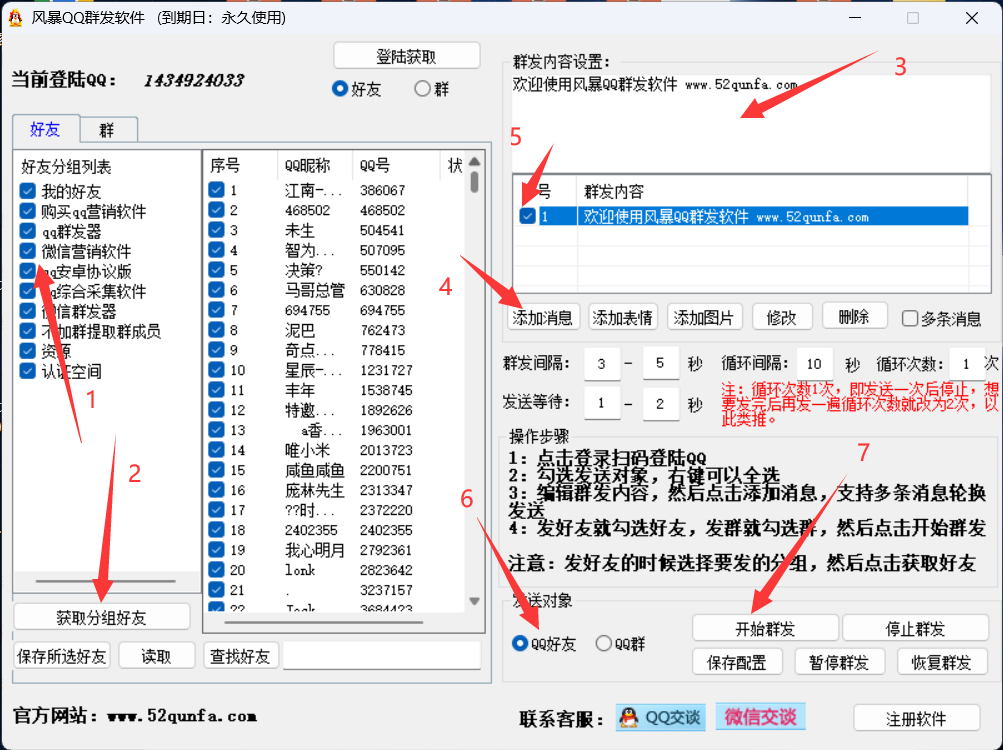
Task: Click the 登陆获取 login button
Action: [406, 56]
